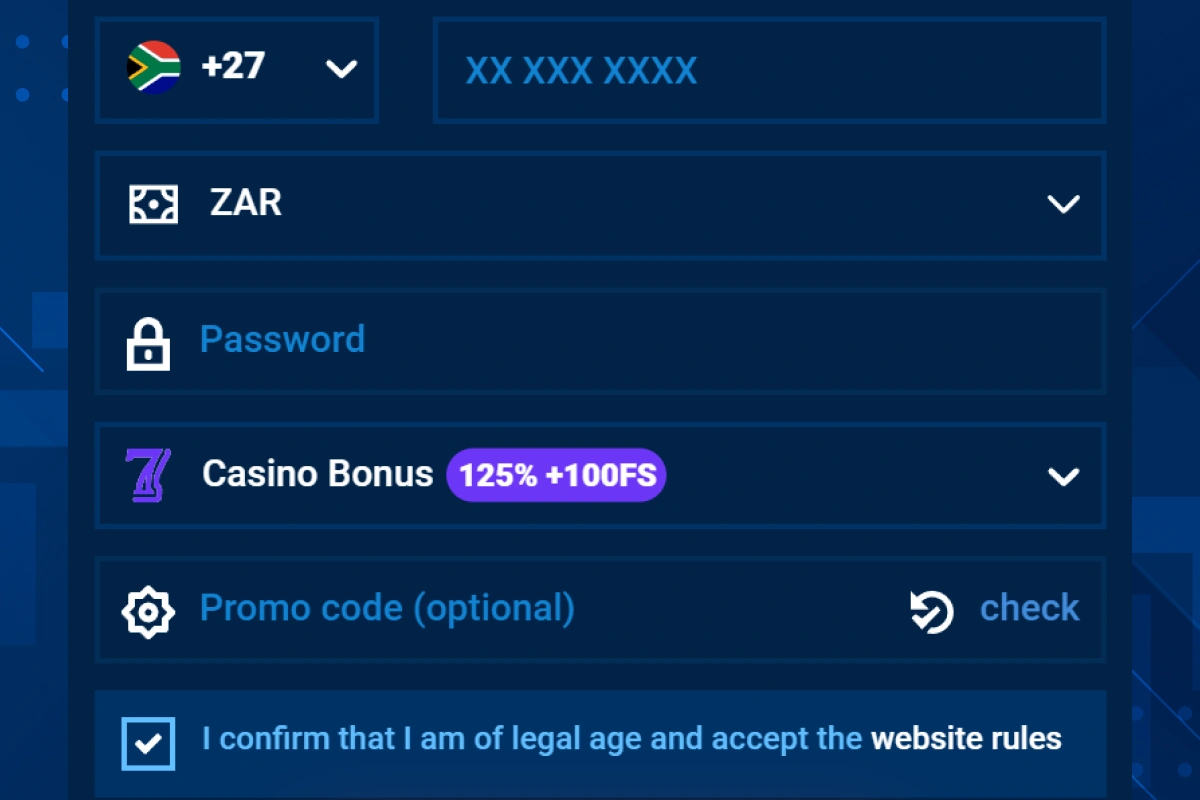Click the check link for the promo code
The width and height of the screenshot is (1200, 800).
tap(1029, 608)
